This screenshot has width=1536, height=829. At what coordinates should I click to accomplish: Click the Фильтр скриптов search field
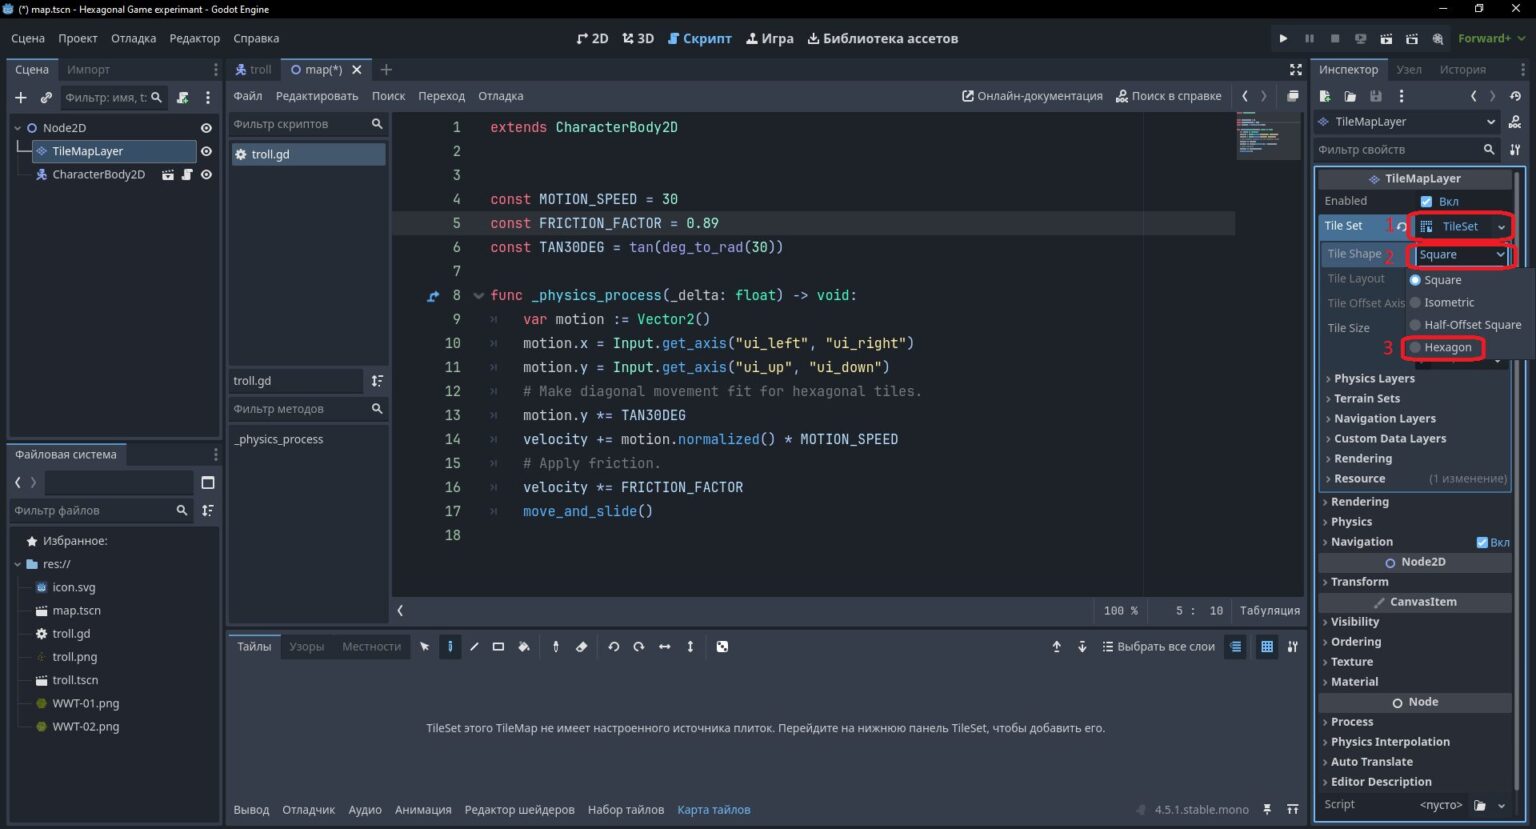click(299, 124)
